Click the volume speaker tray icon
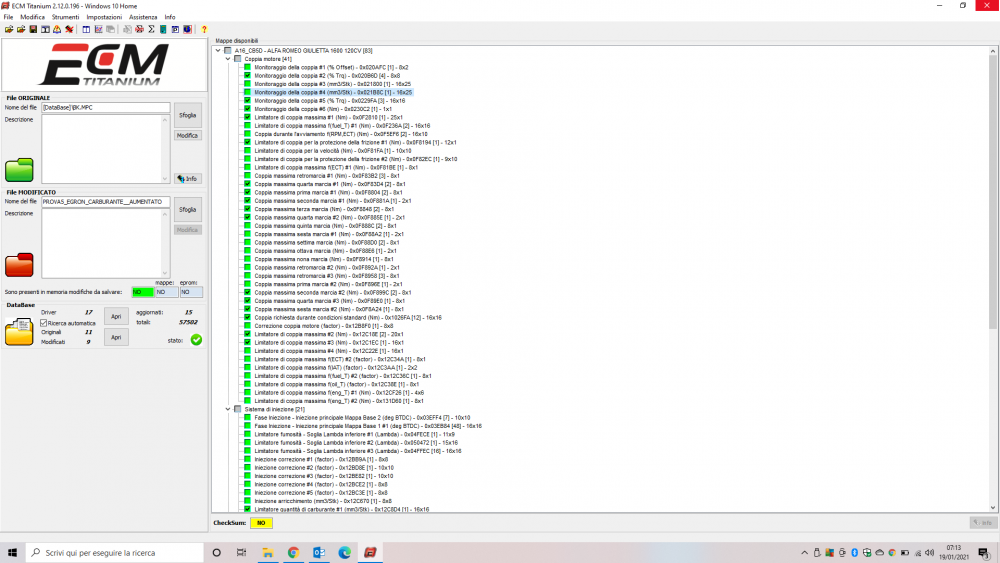This screenshot has width=1000, height=563. 930,553
